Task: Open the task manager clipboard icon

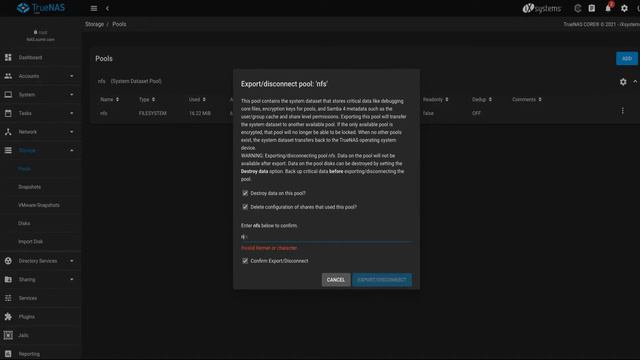Action: tap(591, 8)
